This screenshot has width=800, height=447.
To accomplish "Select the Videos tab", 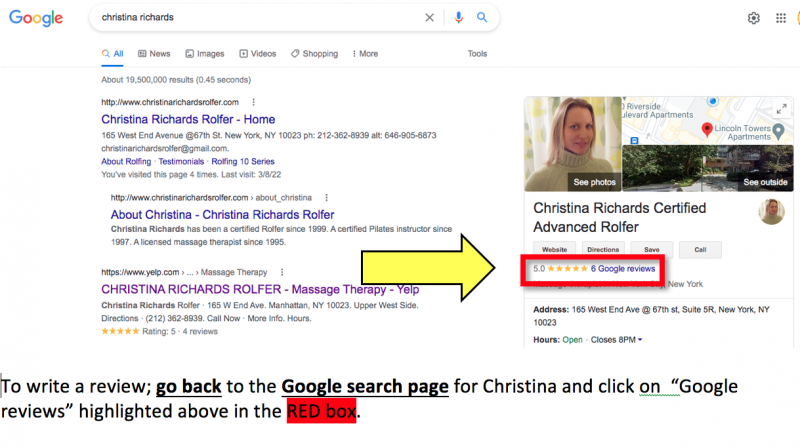I will click(258, 54).
